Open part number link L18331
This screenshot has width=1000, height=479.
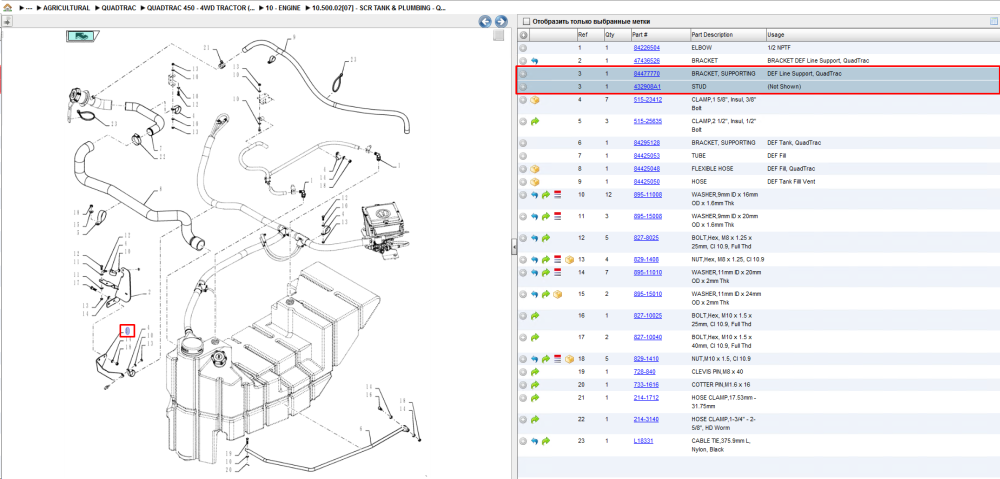[642, 441]
